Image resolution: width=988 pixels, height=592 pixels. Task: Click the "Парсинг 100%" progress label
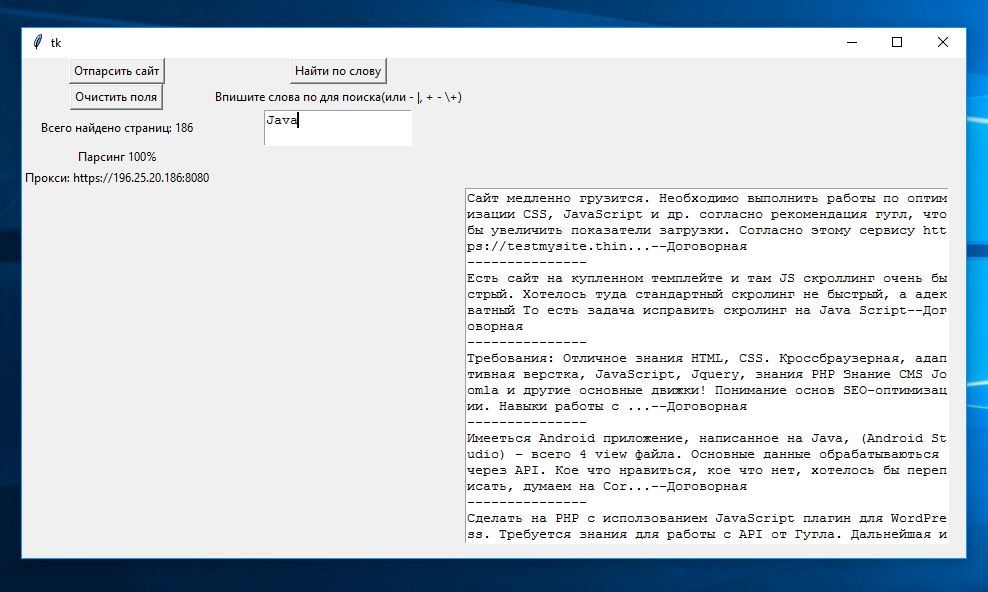(118, 156)
